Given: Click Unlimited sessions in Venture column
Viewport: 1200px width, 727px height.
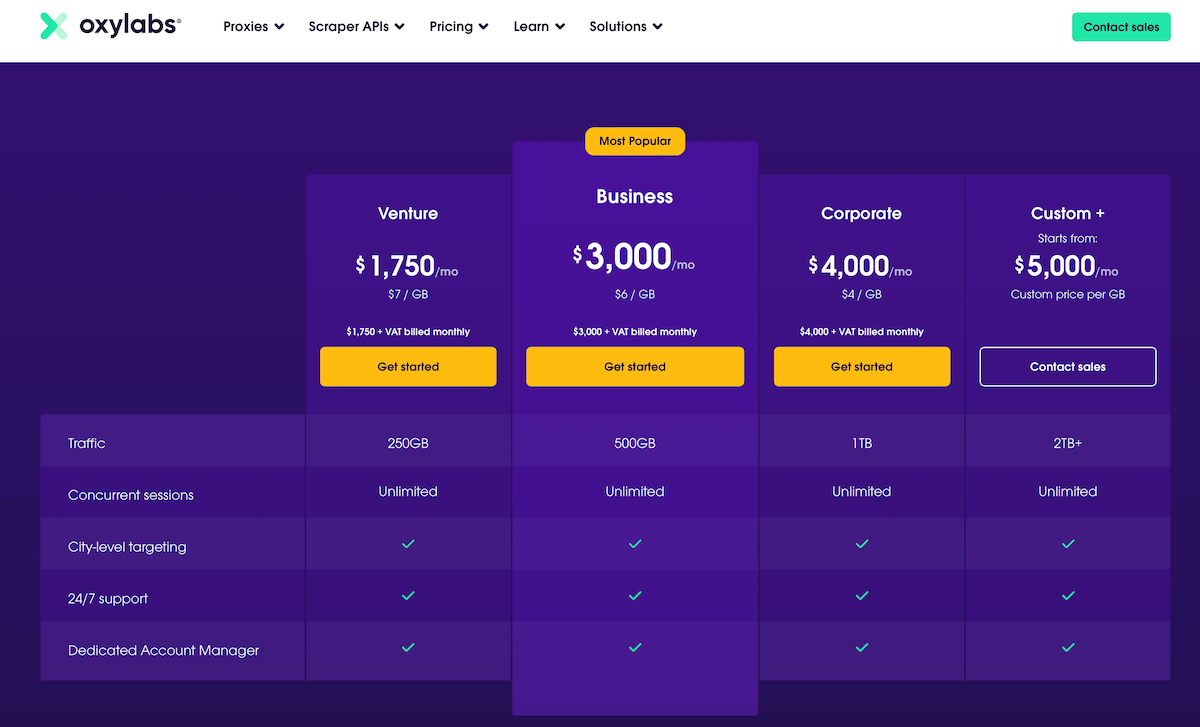Looking at the screenshot, I should click(x=408, y=491).
